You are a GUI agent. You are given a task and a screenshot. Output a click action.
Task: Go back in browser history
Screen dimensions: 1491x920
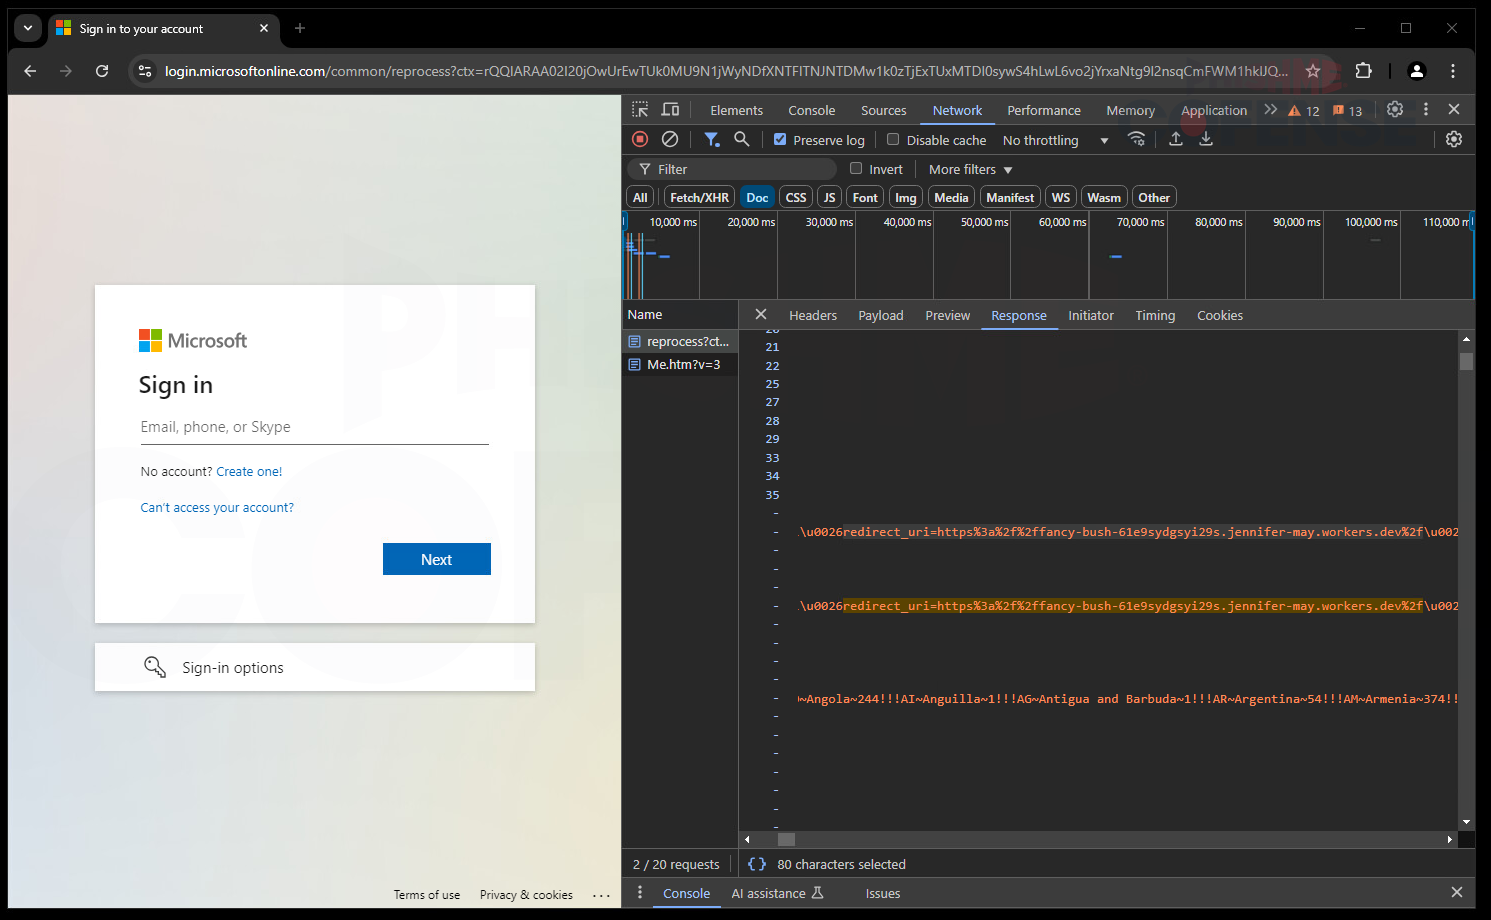[30, 71]
